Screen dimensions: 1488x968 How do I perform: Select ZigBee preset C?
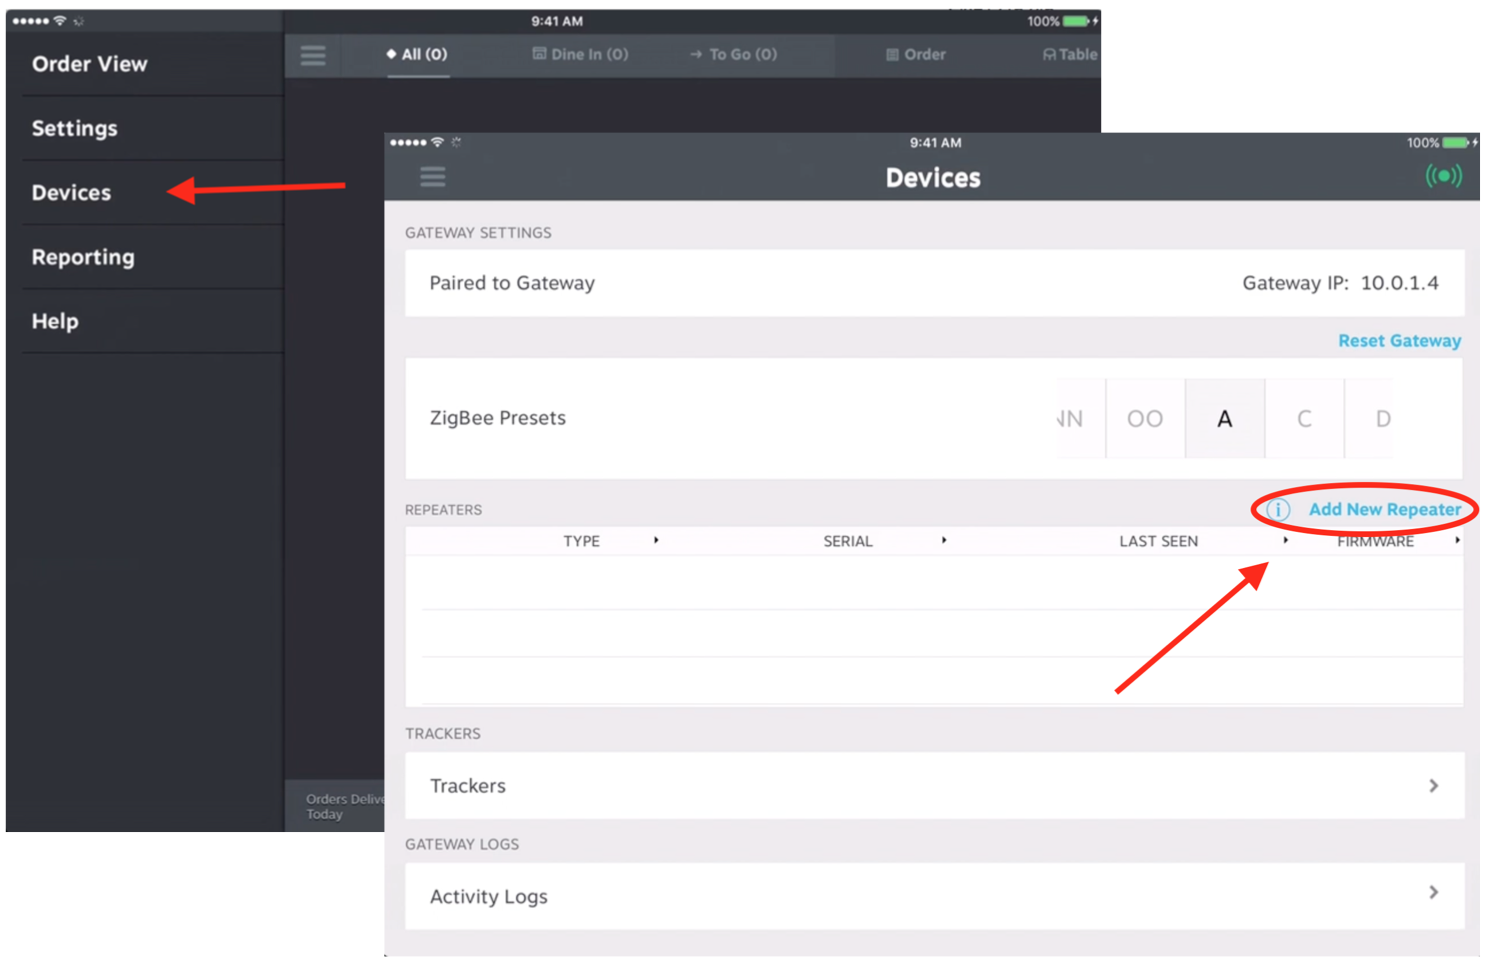[1304, 419]
